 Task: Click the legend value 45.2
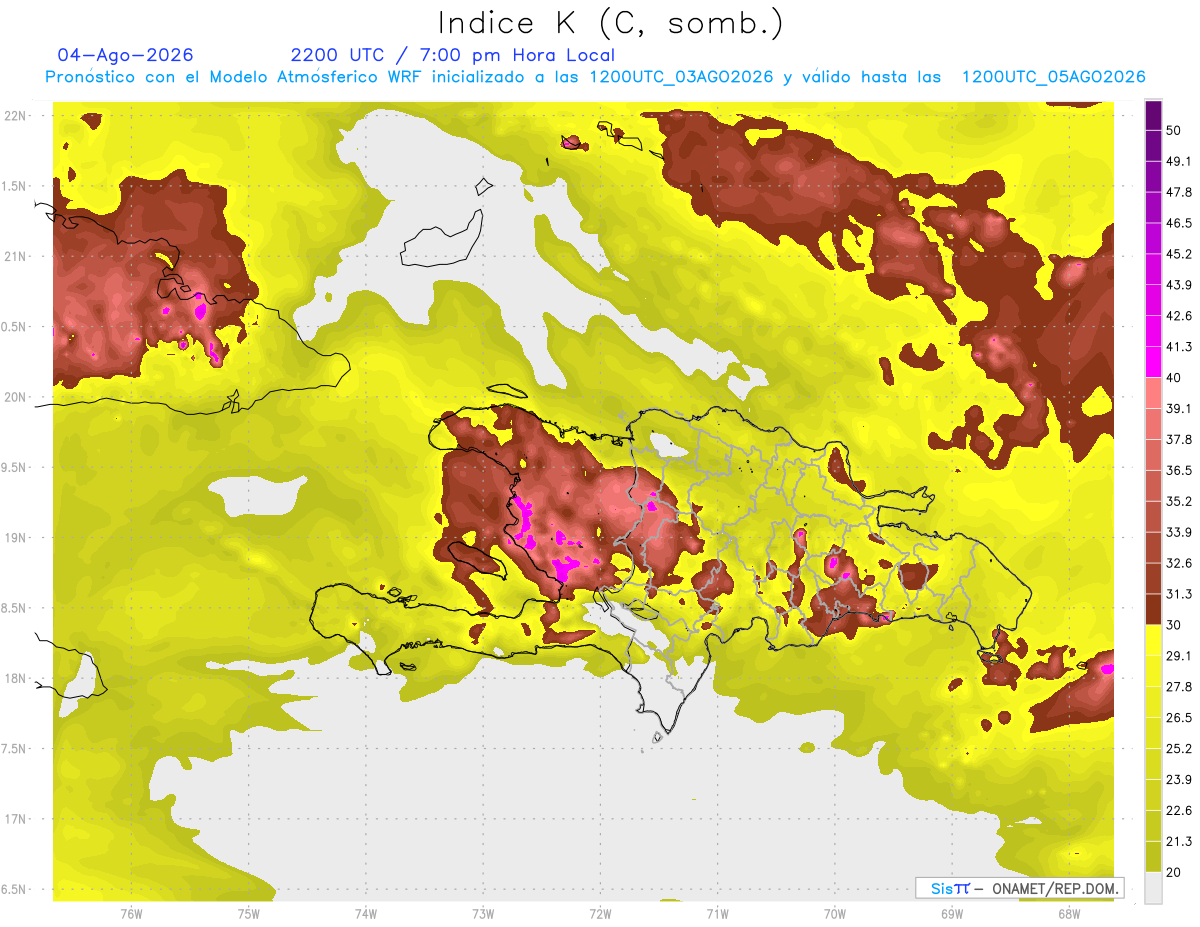click(x=1179, y=254)
